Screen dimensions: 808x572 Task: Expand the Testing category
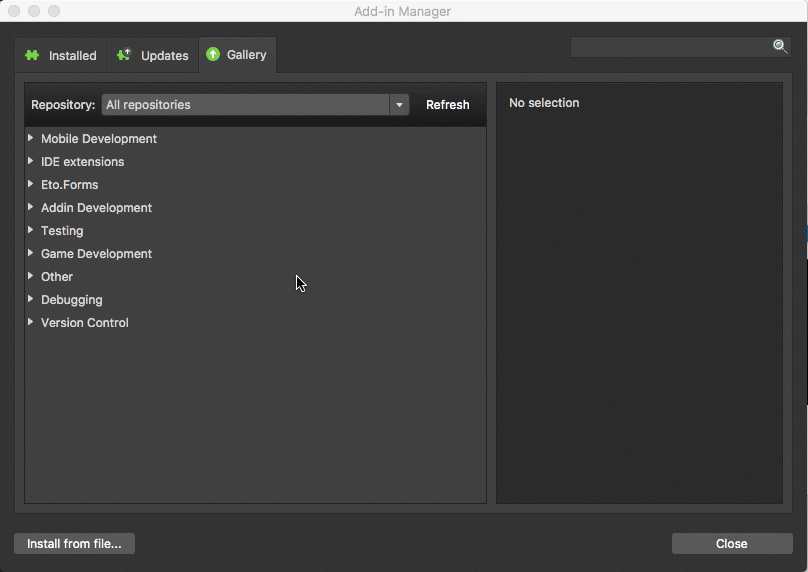click(30, 230)
